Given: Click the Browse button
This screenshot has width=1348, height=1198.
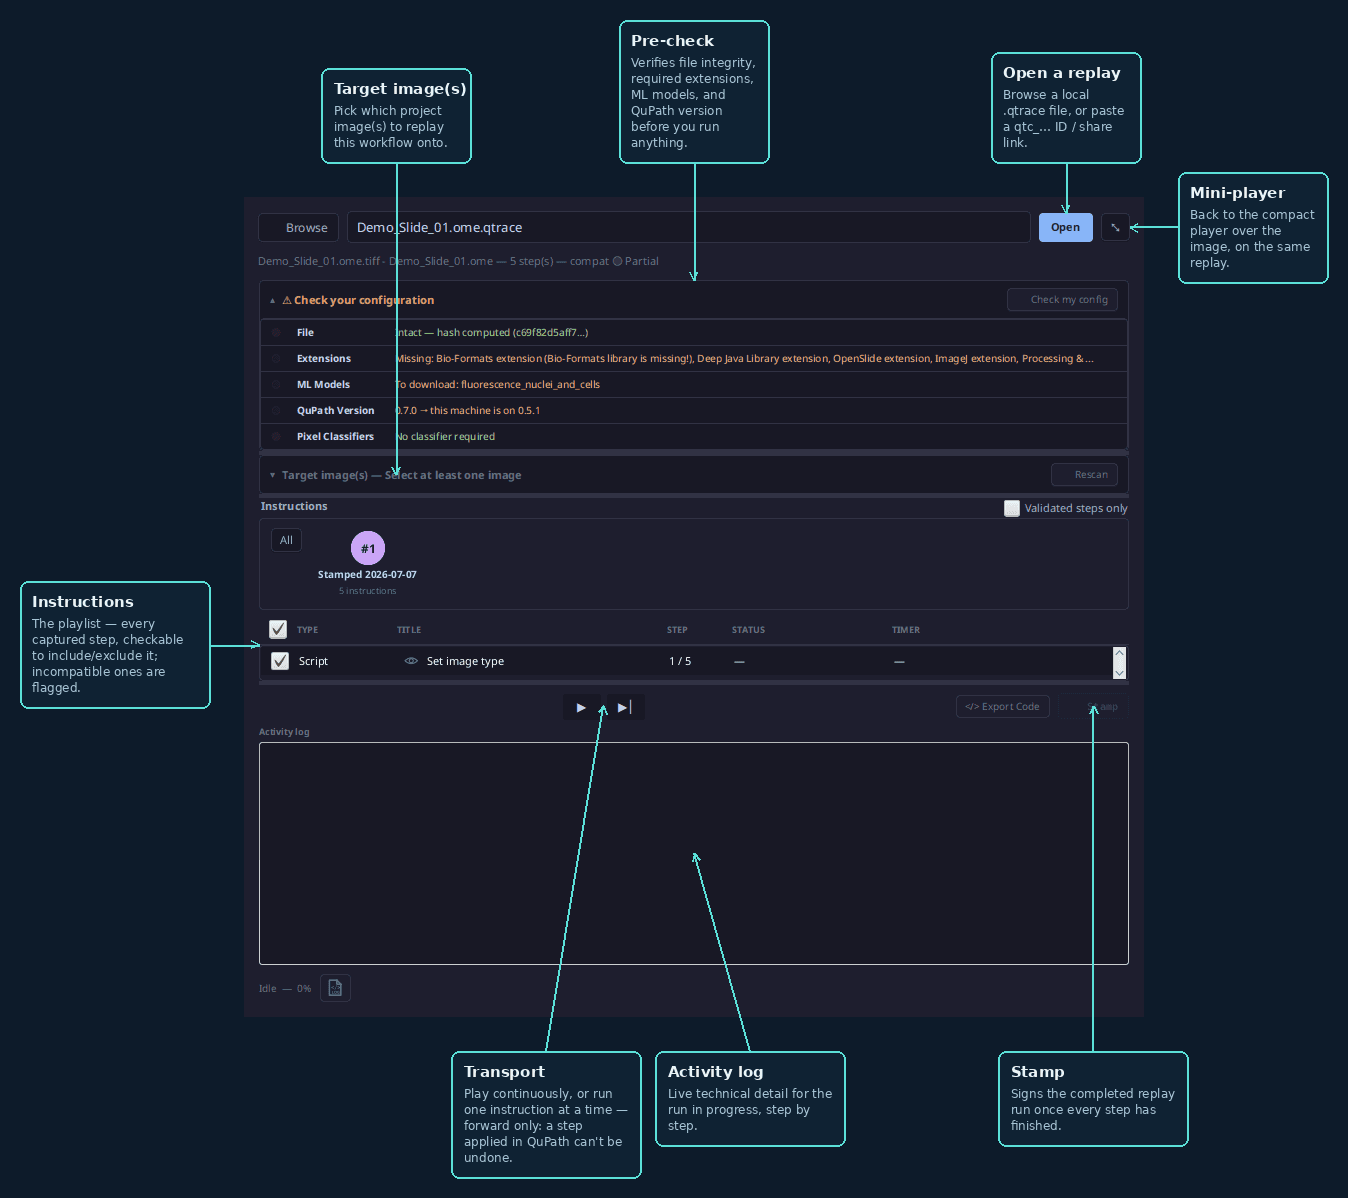Looking at the screenshot, I should [x=299, y=228].
